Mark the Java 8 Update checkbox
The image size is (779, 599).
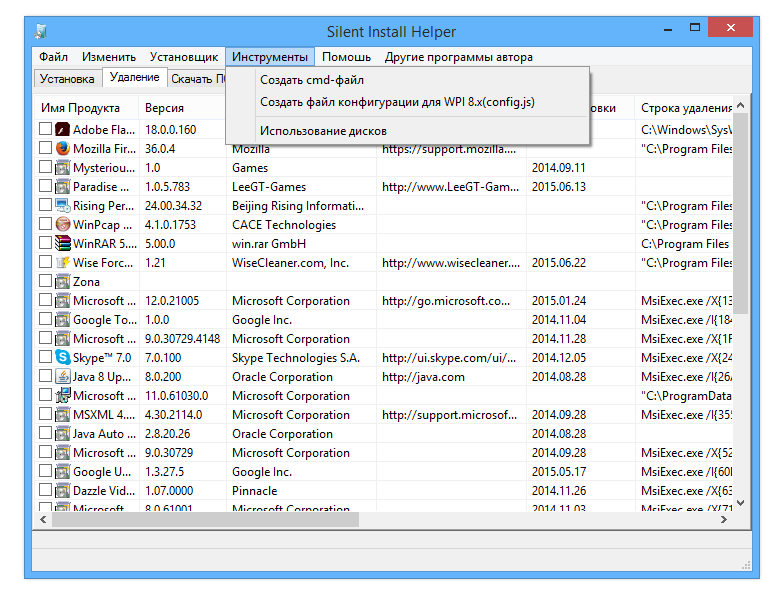45,376
